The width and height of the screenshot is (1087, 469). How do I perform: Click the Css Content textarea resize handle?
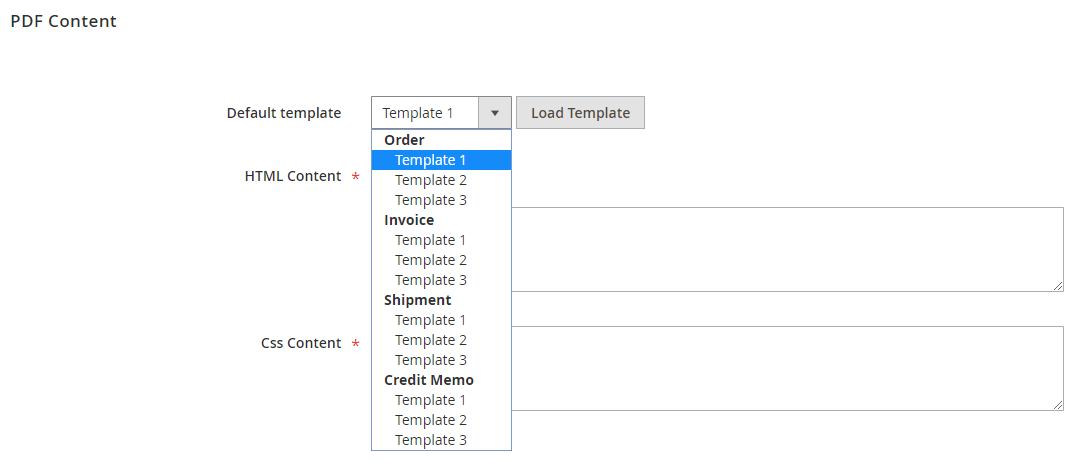1059,405
